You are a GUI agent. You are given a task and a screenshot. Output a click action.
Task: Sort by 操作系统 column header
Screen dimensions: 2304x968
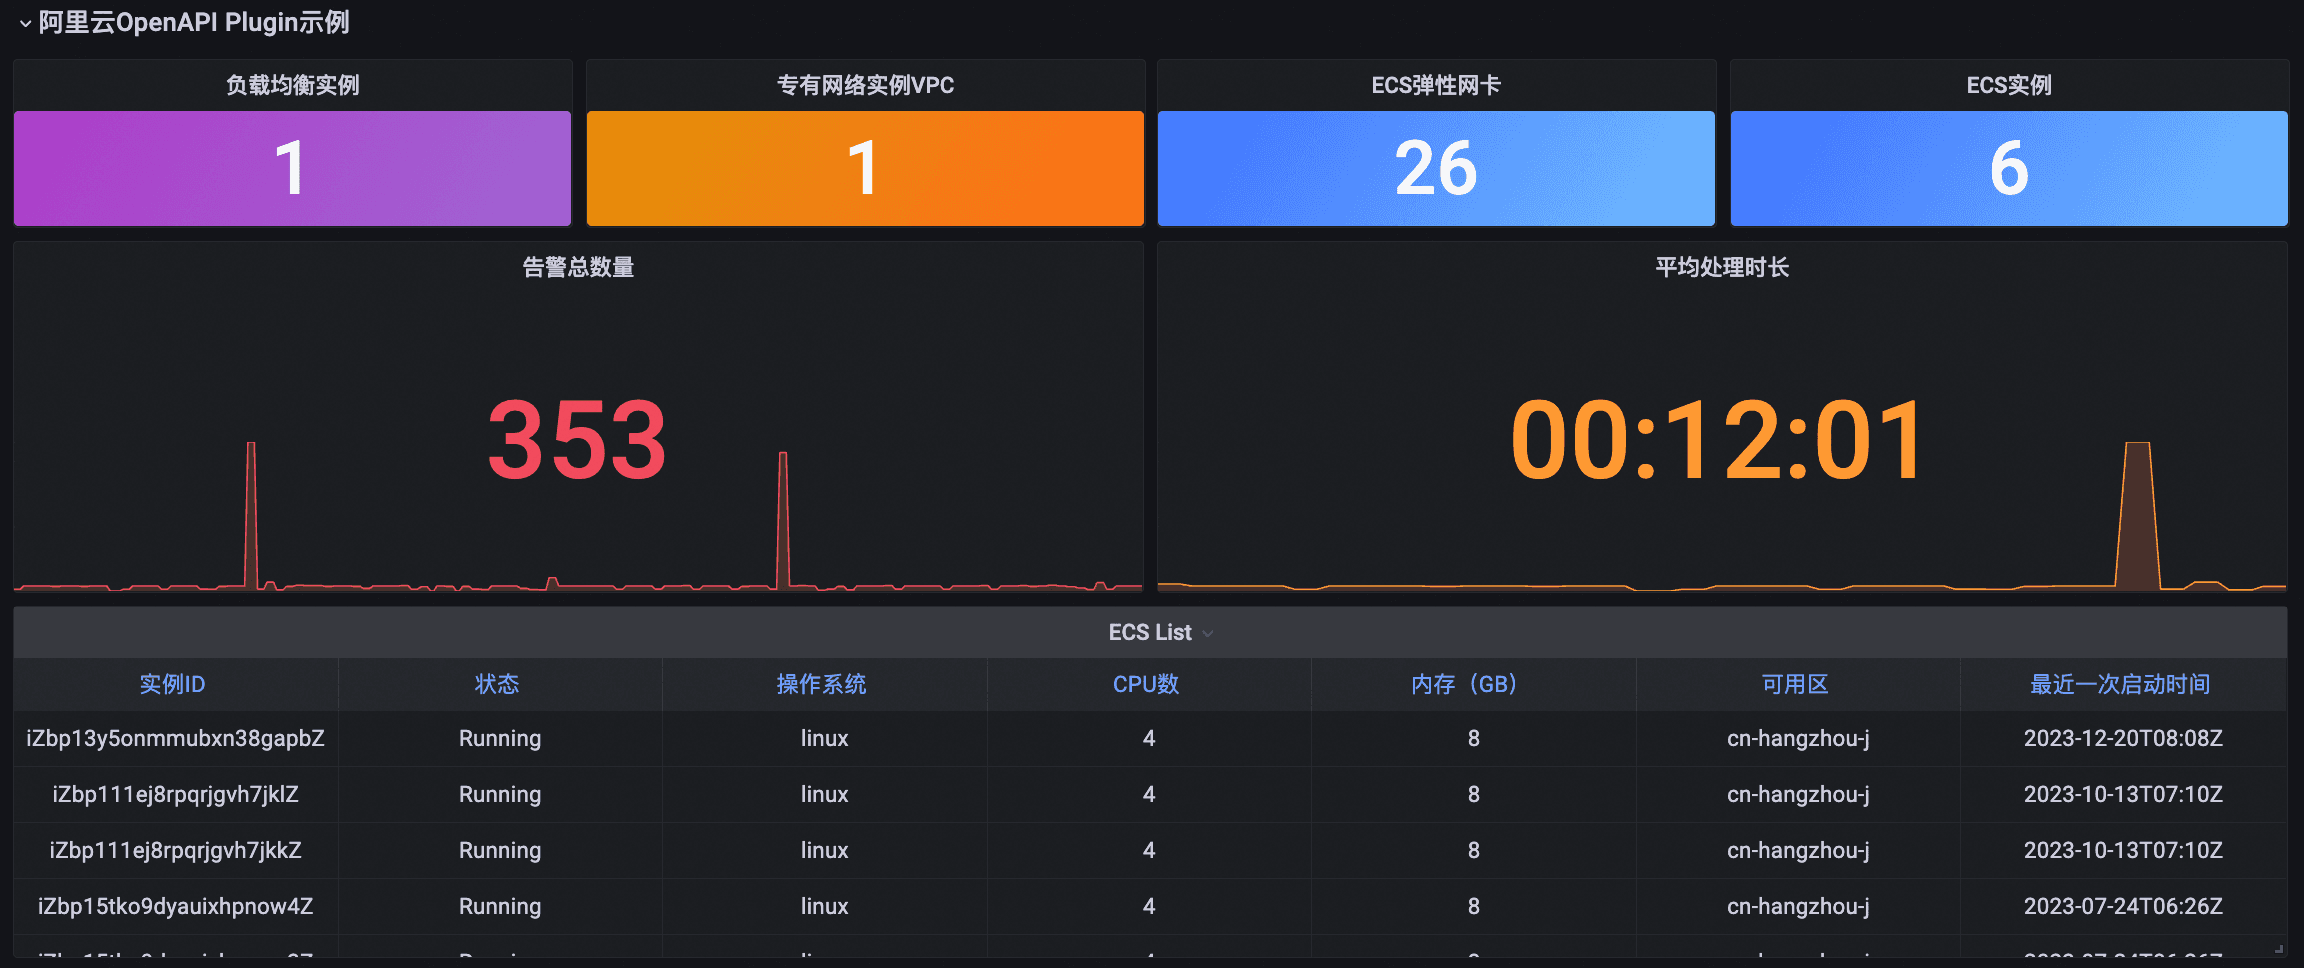pyautogui.click(x=821, y=684)
